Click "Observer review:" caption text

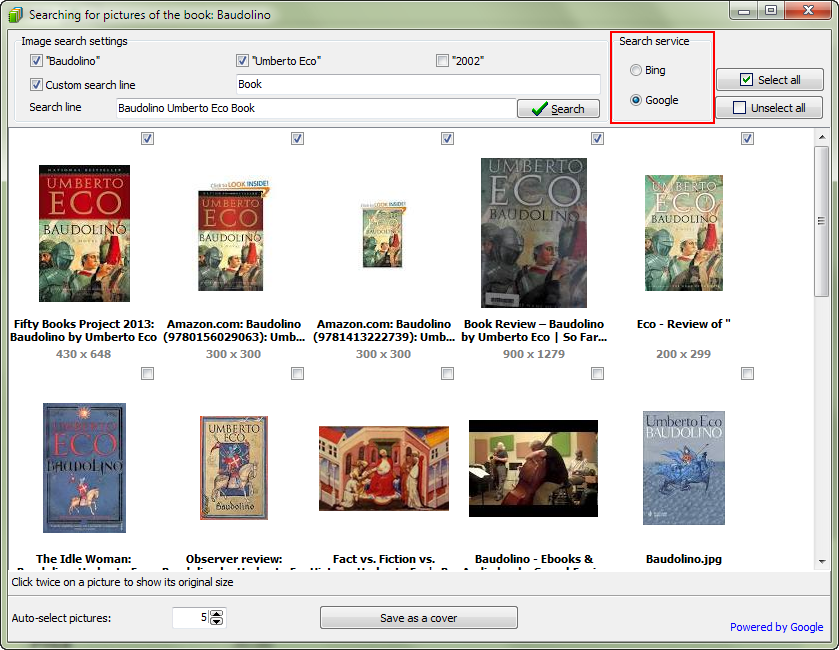234,559
